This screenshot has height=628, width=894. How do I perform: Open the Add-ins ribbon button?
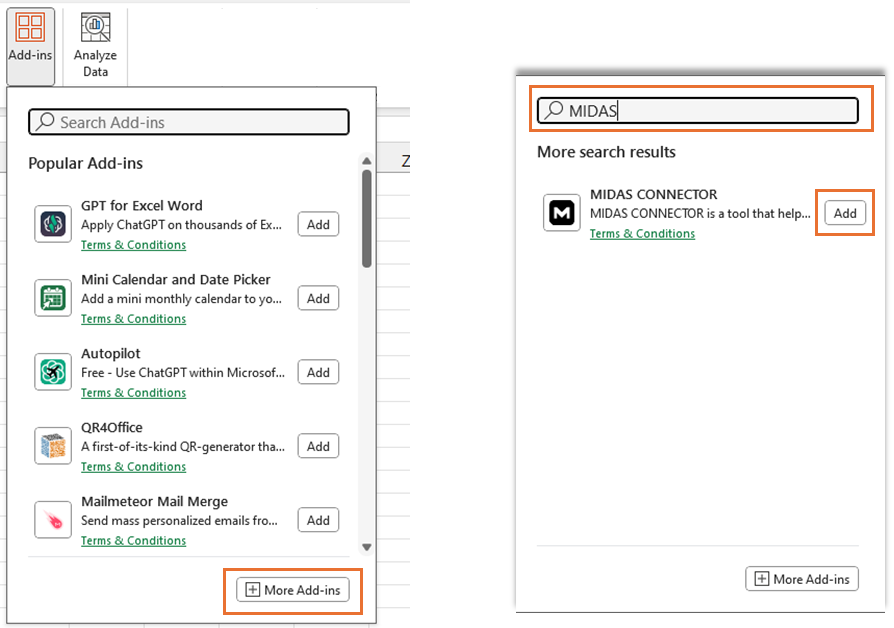(30, 46)
